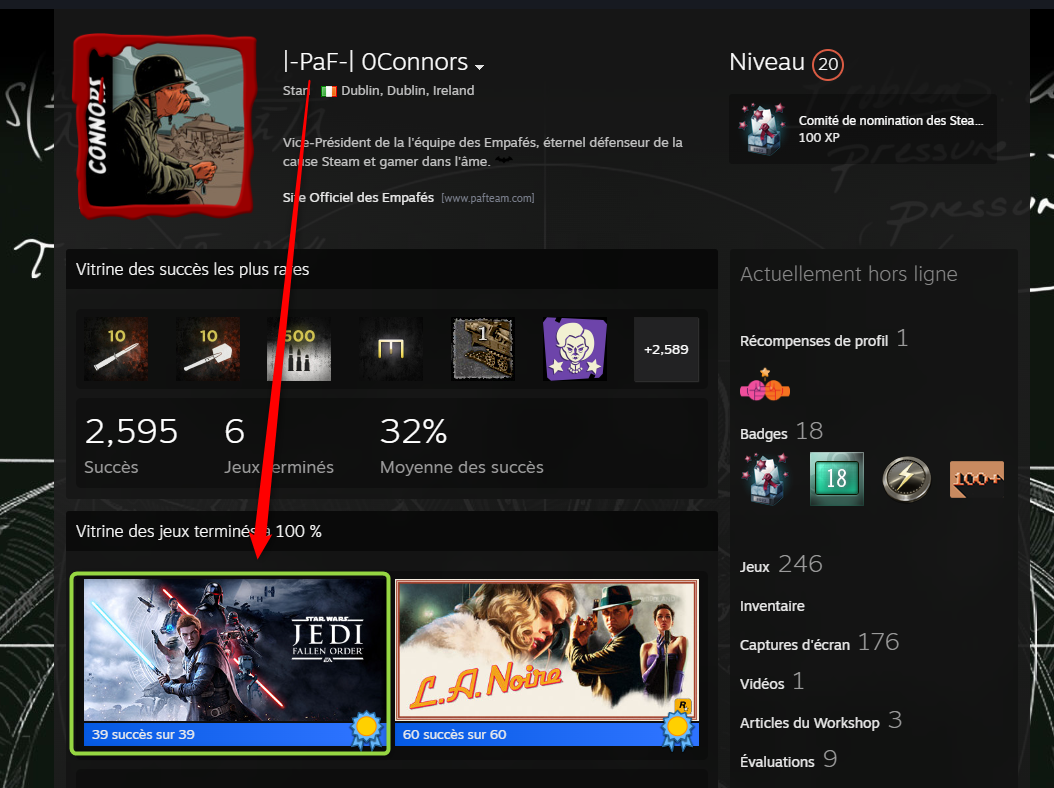Open the L.A. Noire game thumbnail
Viewport: 1054px width, 788px height.
[x=547, y=650]
